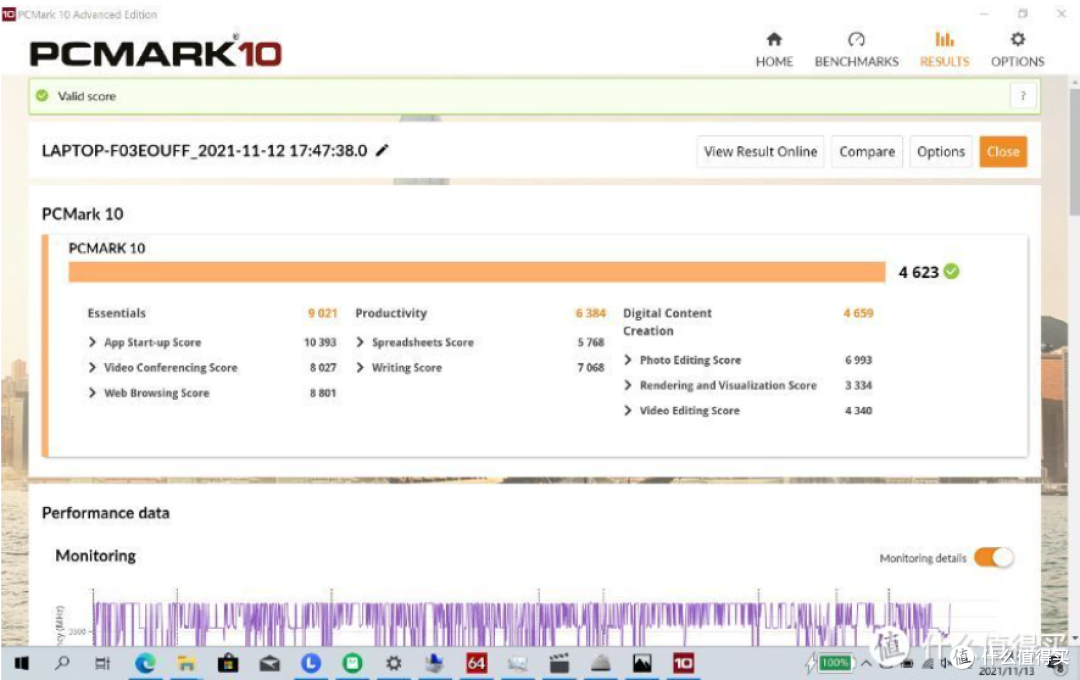Click the Valid score green check icon

click(42, 96)
